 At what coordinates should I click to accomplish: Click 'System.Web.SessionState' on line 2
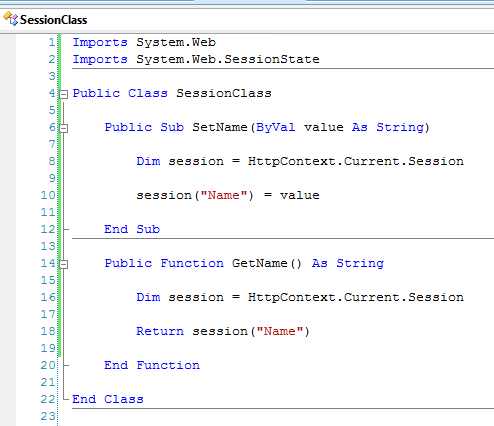click(x=228, y=59)
